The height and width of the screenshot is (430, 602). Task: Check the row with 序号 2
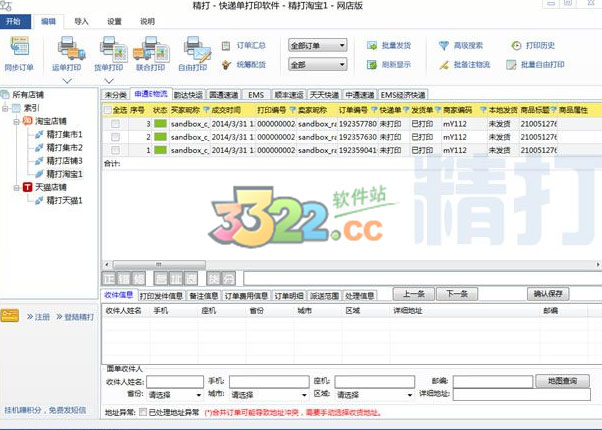(x=115, y=137)
